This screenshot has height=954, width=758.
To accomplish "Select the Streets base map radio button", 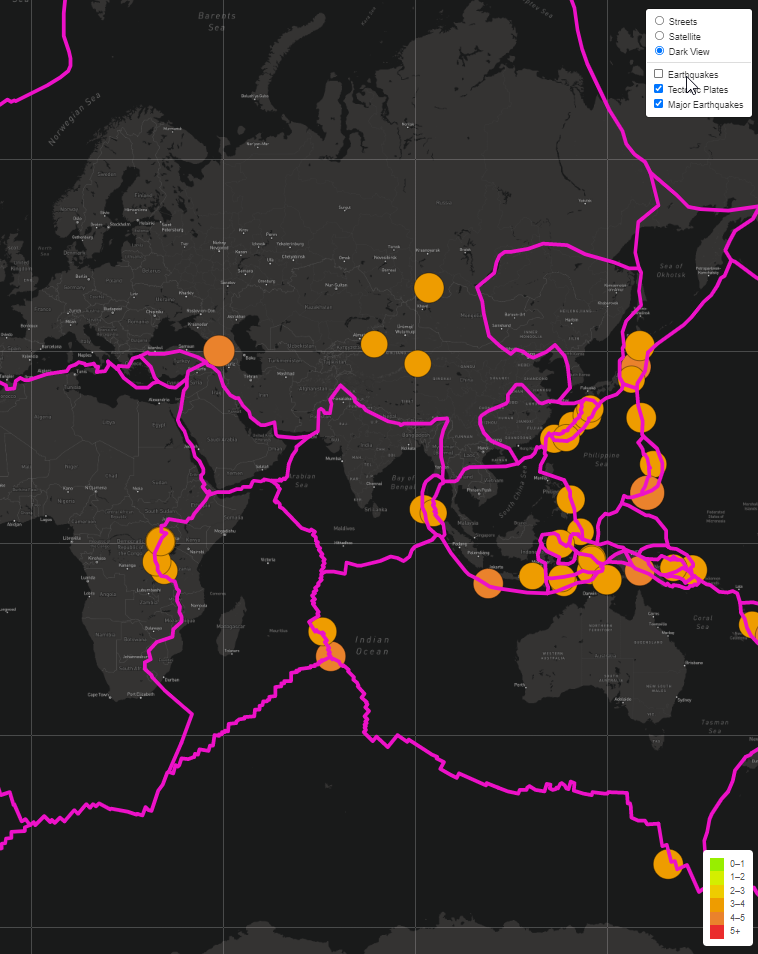I will pos(659,21).
